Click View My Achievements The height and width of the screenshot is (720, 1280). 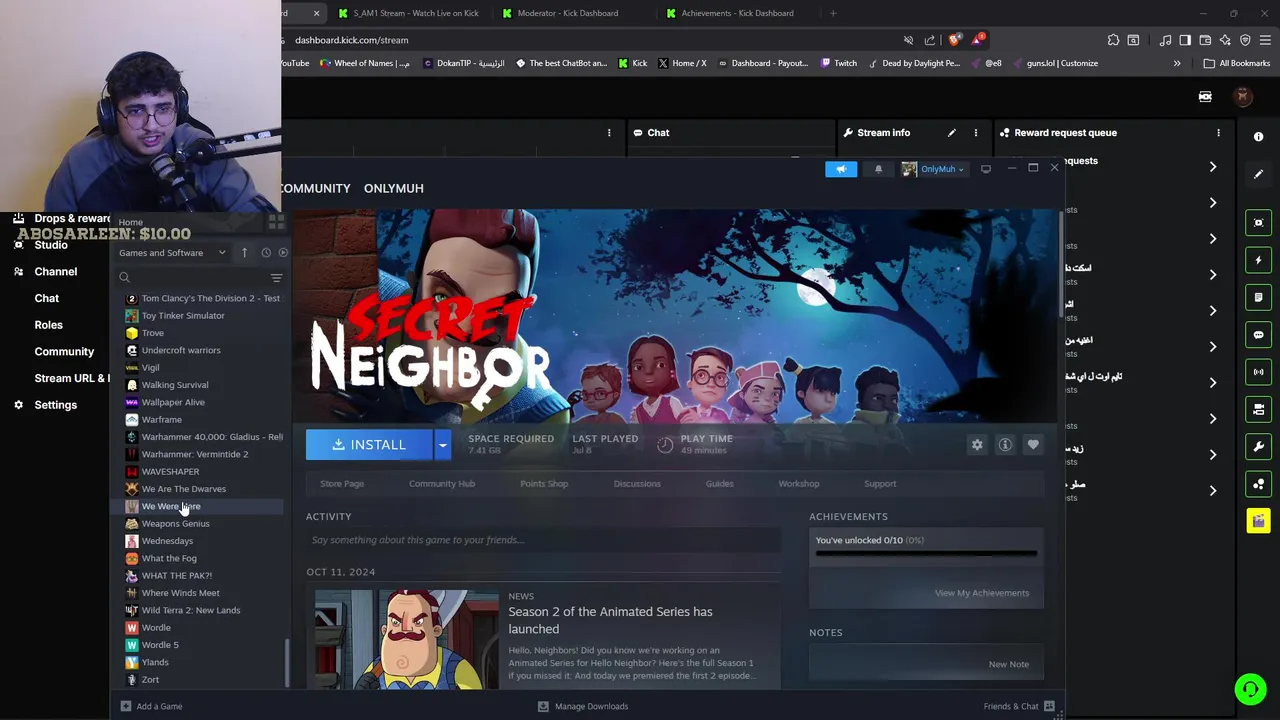pyautogui.click(x=982, y=593)
